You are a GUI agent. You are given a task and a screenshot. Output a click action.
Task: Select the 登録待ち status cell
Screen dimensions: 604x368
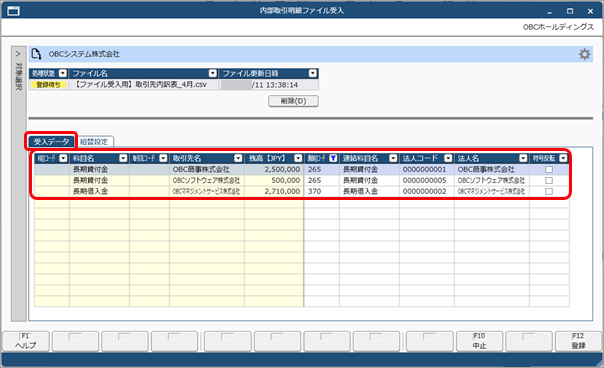coord(48,85)
